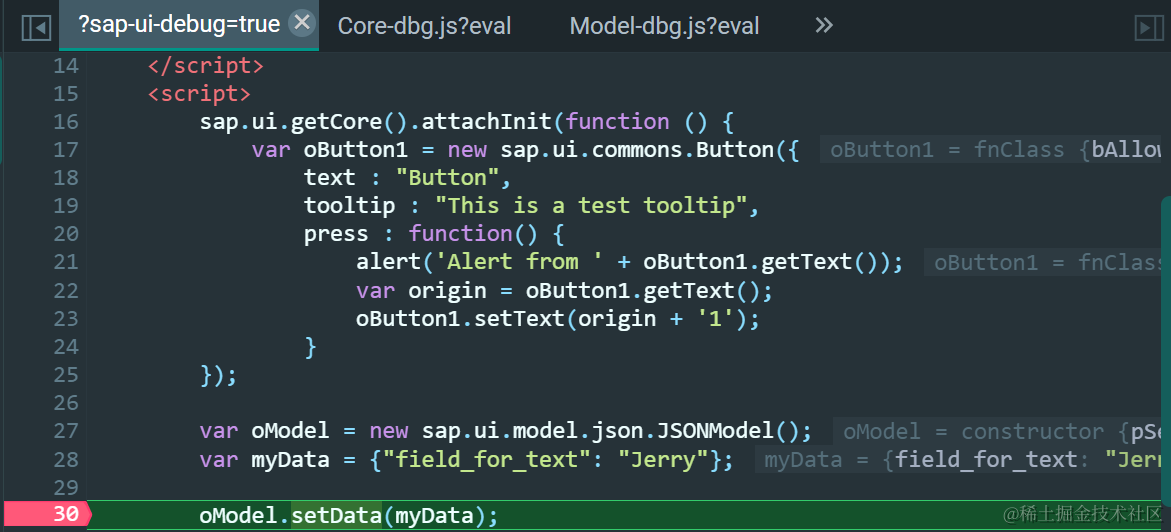This screenshot has width=1171, height=532.
Task: Set a breakpoint on line number 16
Action: (66, 122)
